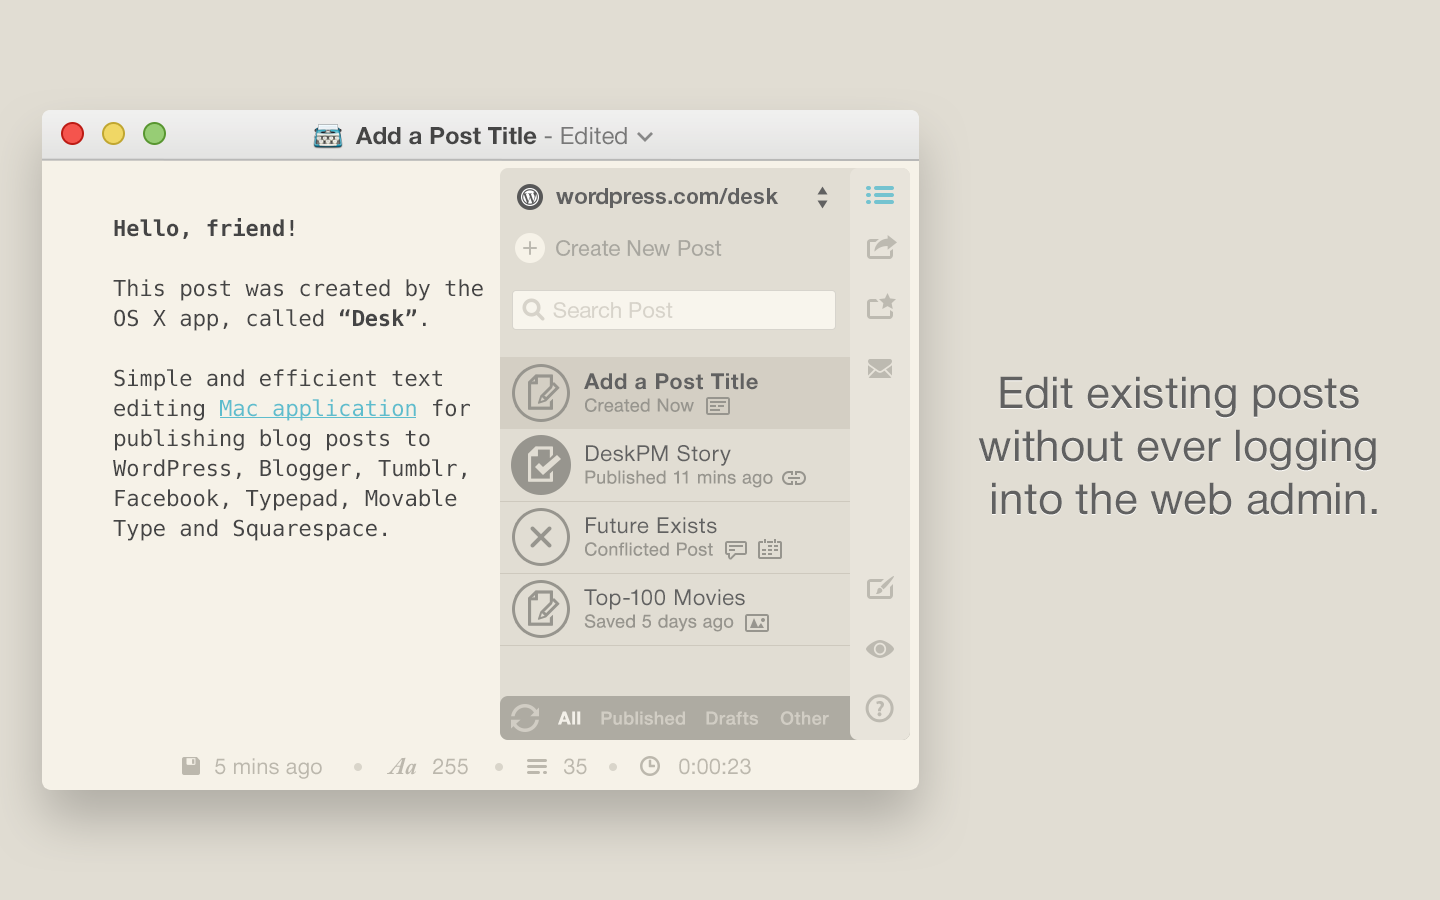This screenshot has height=900, width=1440.
Task: Click the magnifier icon in search field
Action: click(x=534, y=310)
